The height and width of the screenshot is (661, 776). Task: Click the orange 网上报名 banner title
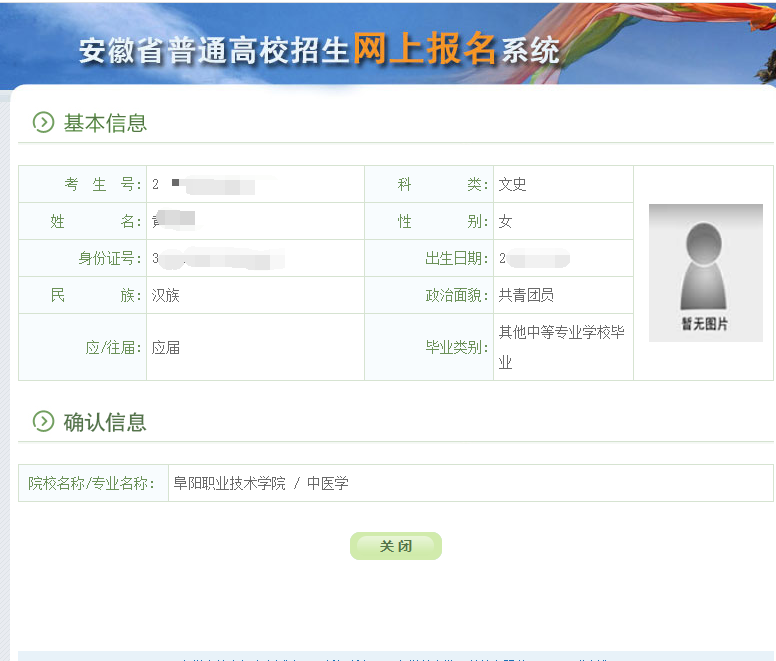(424, 50)
